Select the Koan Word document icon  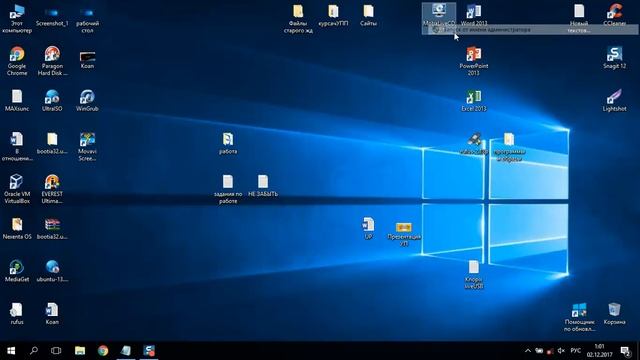(52, 313)
